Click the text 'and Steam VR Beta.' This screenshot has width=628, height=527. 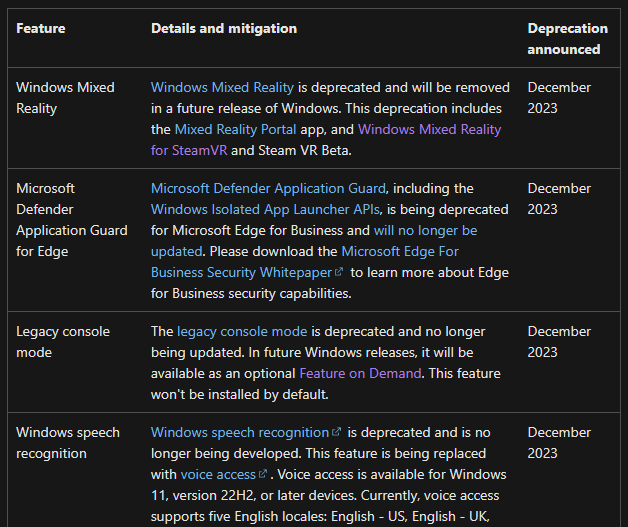(x=291, y=150)
